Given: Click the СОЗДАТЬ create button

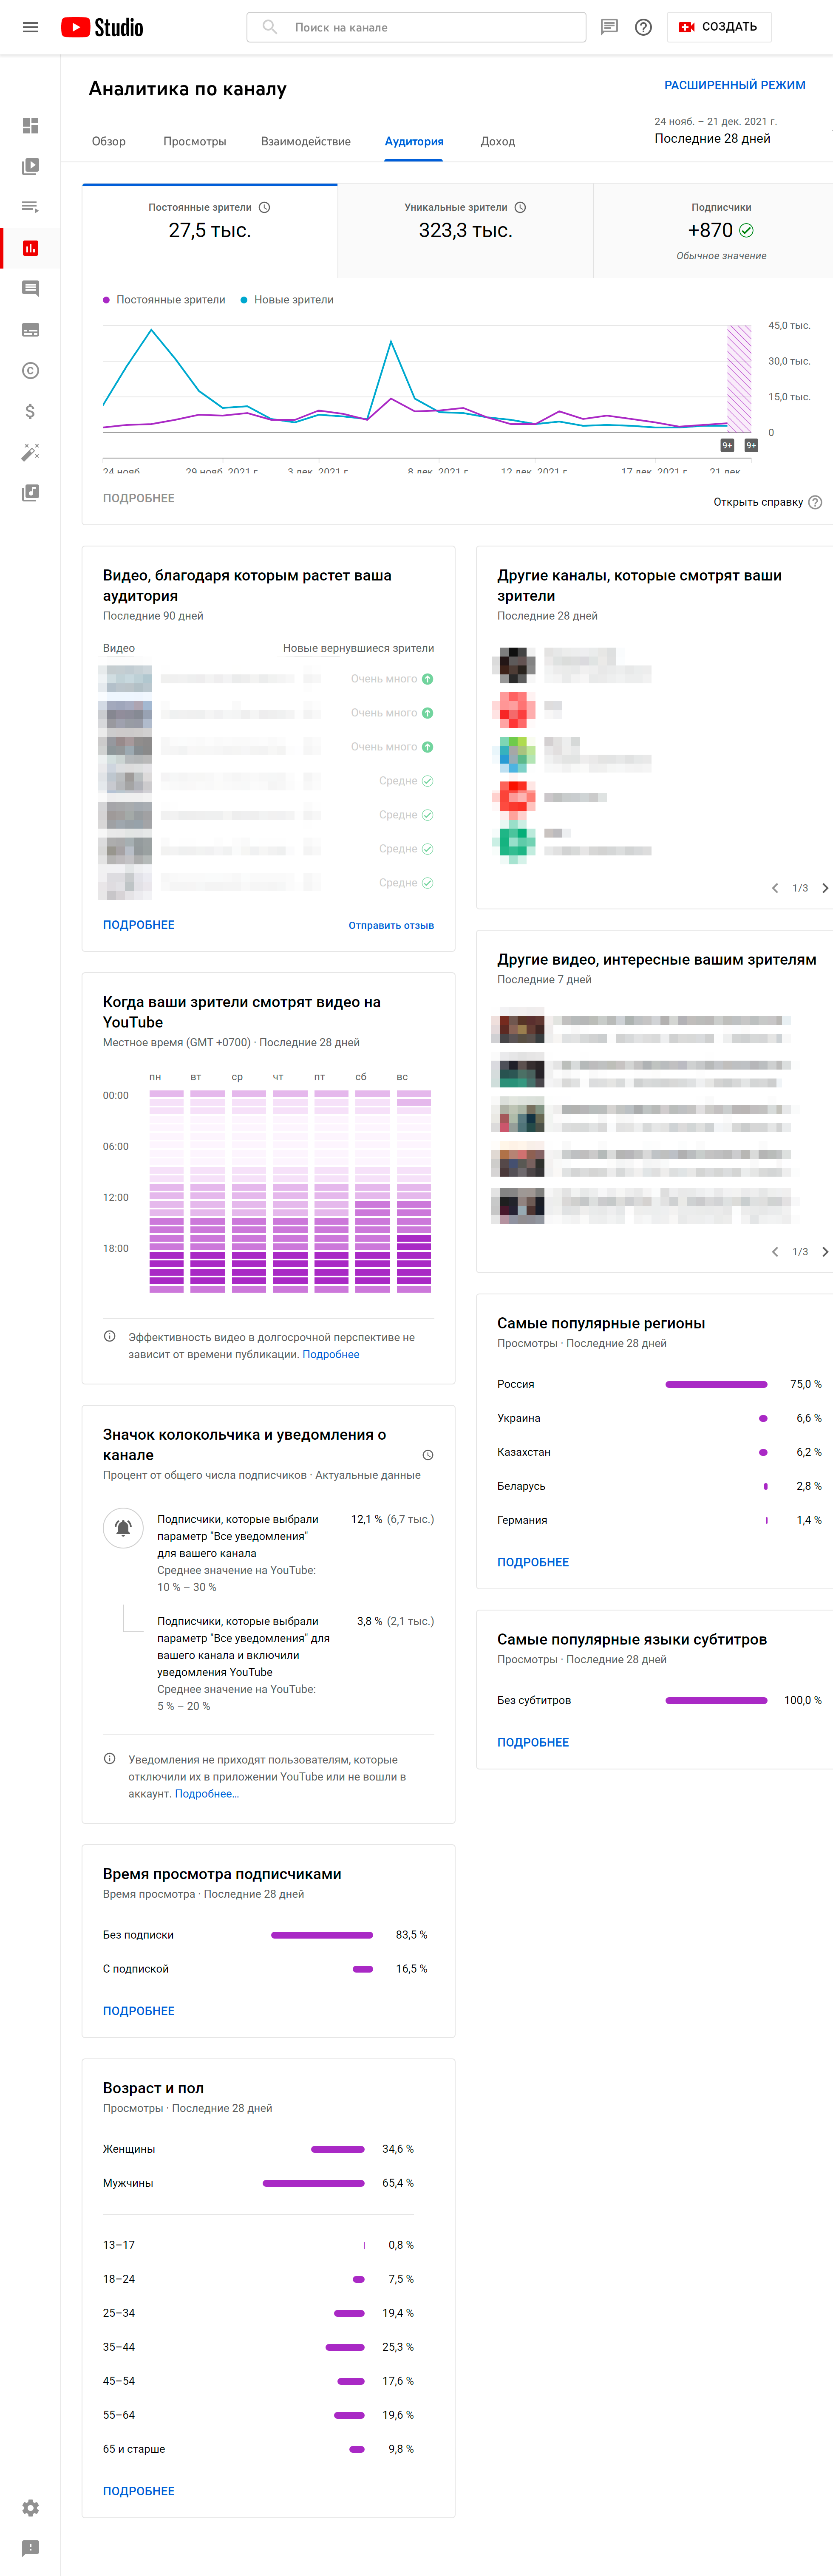Looking at the screenshot, I should click(x=719, y=27).
